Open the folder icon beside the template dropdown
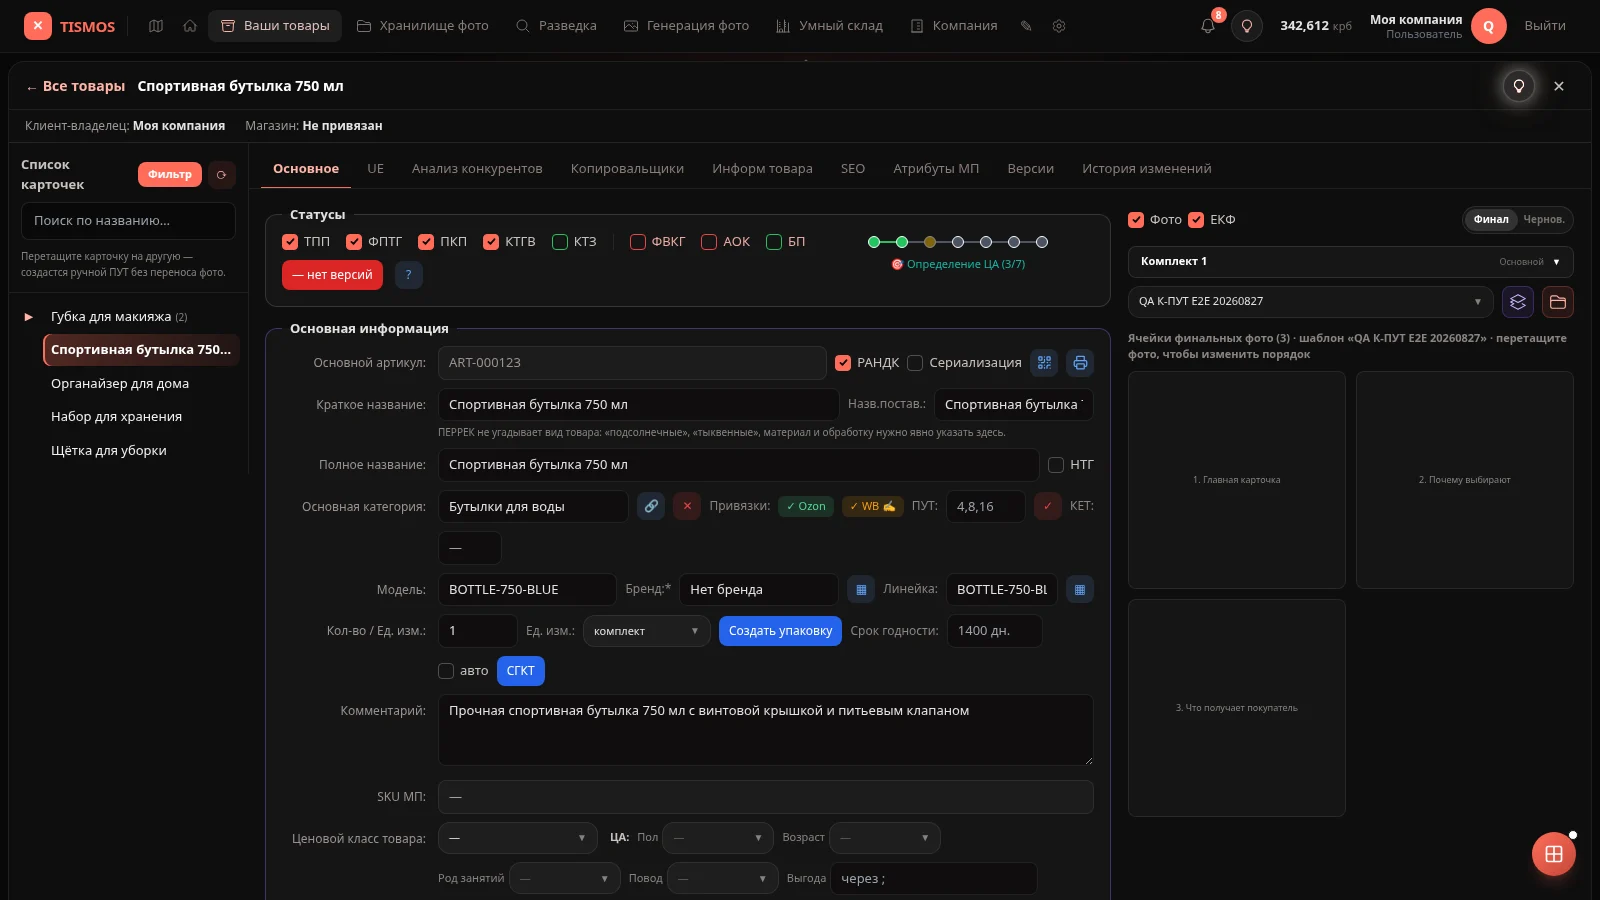The height and width of the screenshot is (900, 1600). (1558, 302)
